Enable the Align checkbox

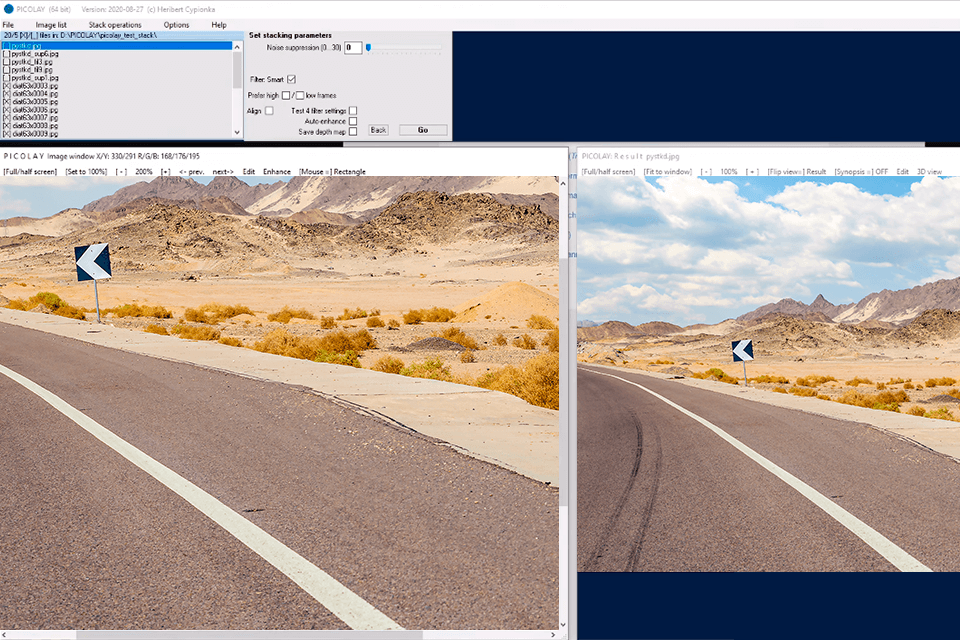(269, 111)
